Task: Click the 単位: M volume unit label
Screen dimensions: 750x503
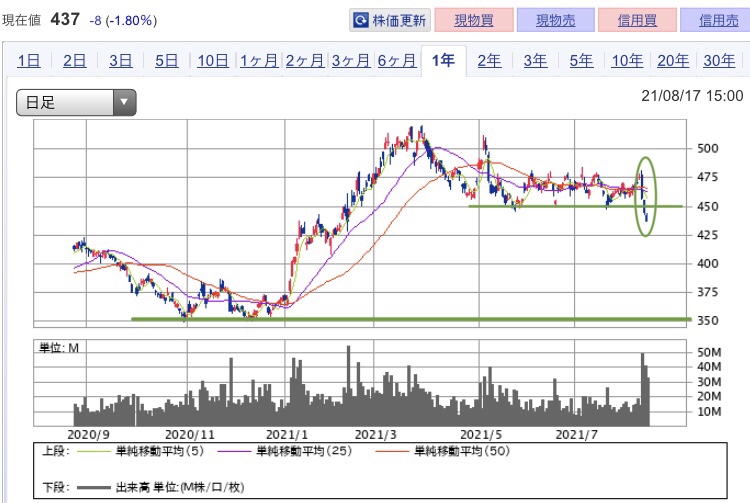Action: coord(58,348)
